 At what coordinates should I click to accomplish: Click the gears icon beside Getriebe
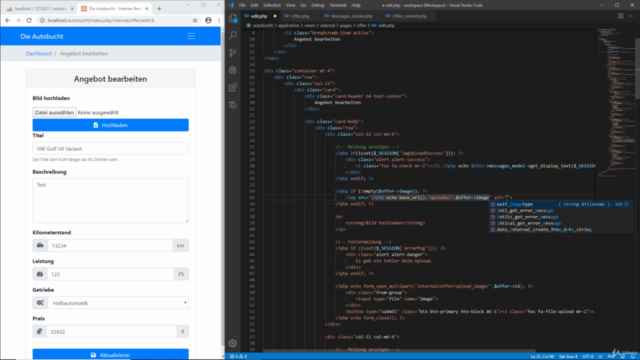coord(40,303)
